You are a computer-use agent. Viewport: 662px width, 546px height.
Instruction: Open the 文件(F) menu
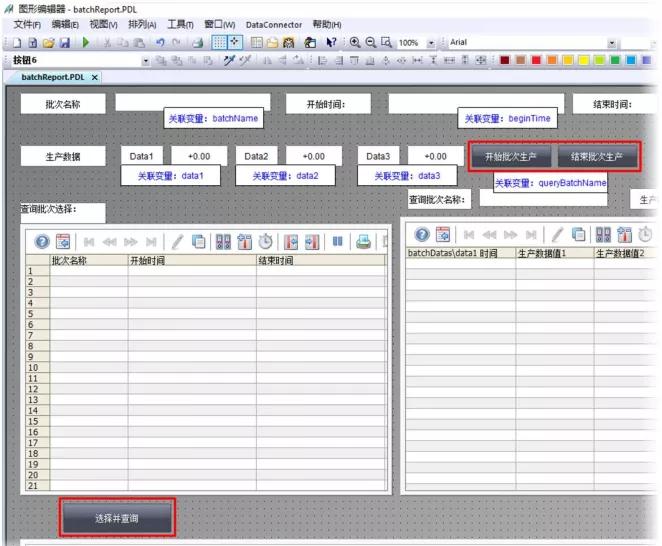click(x=27, y=24)
